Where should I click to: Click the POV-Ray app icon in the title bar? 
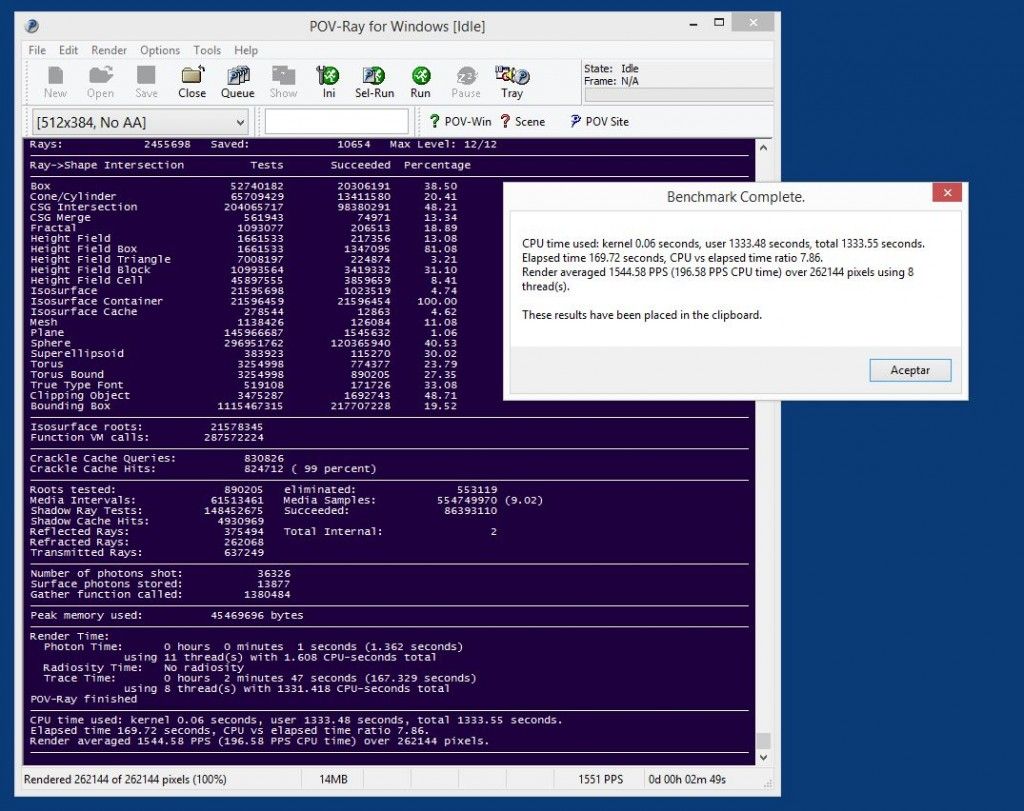[31, 26]
